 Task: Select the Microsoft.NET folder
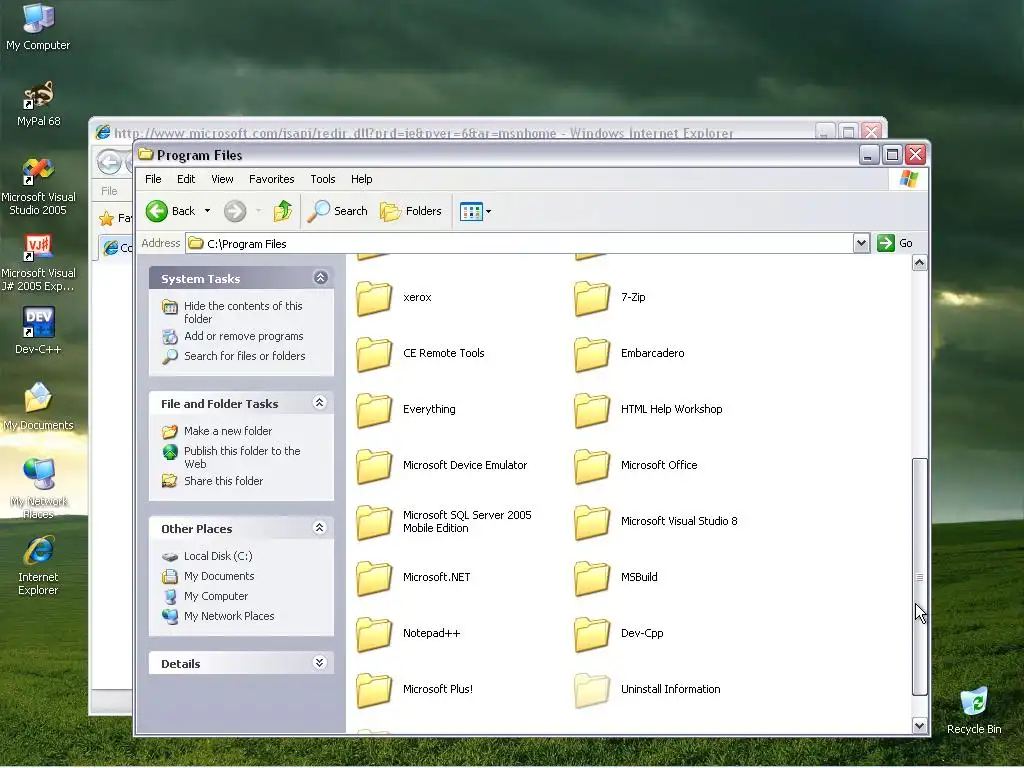click(x=413, y=578)
